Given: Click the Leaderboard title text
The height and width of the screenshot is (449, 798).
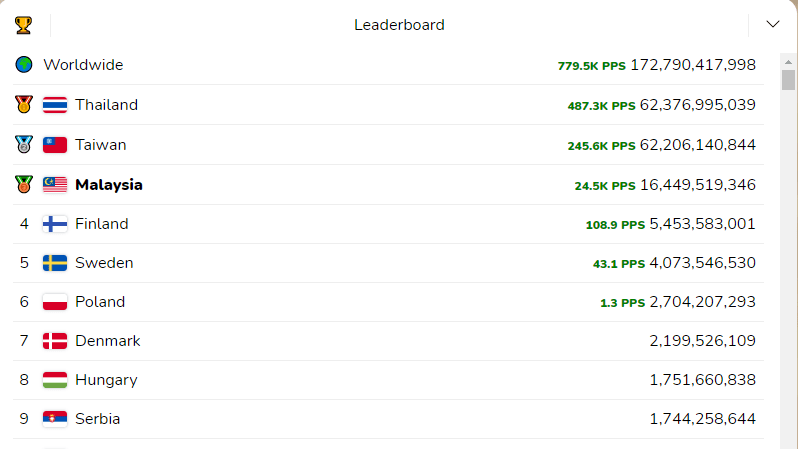Looking at the screenshot, I should [x=399, y=25].
